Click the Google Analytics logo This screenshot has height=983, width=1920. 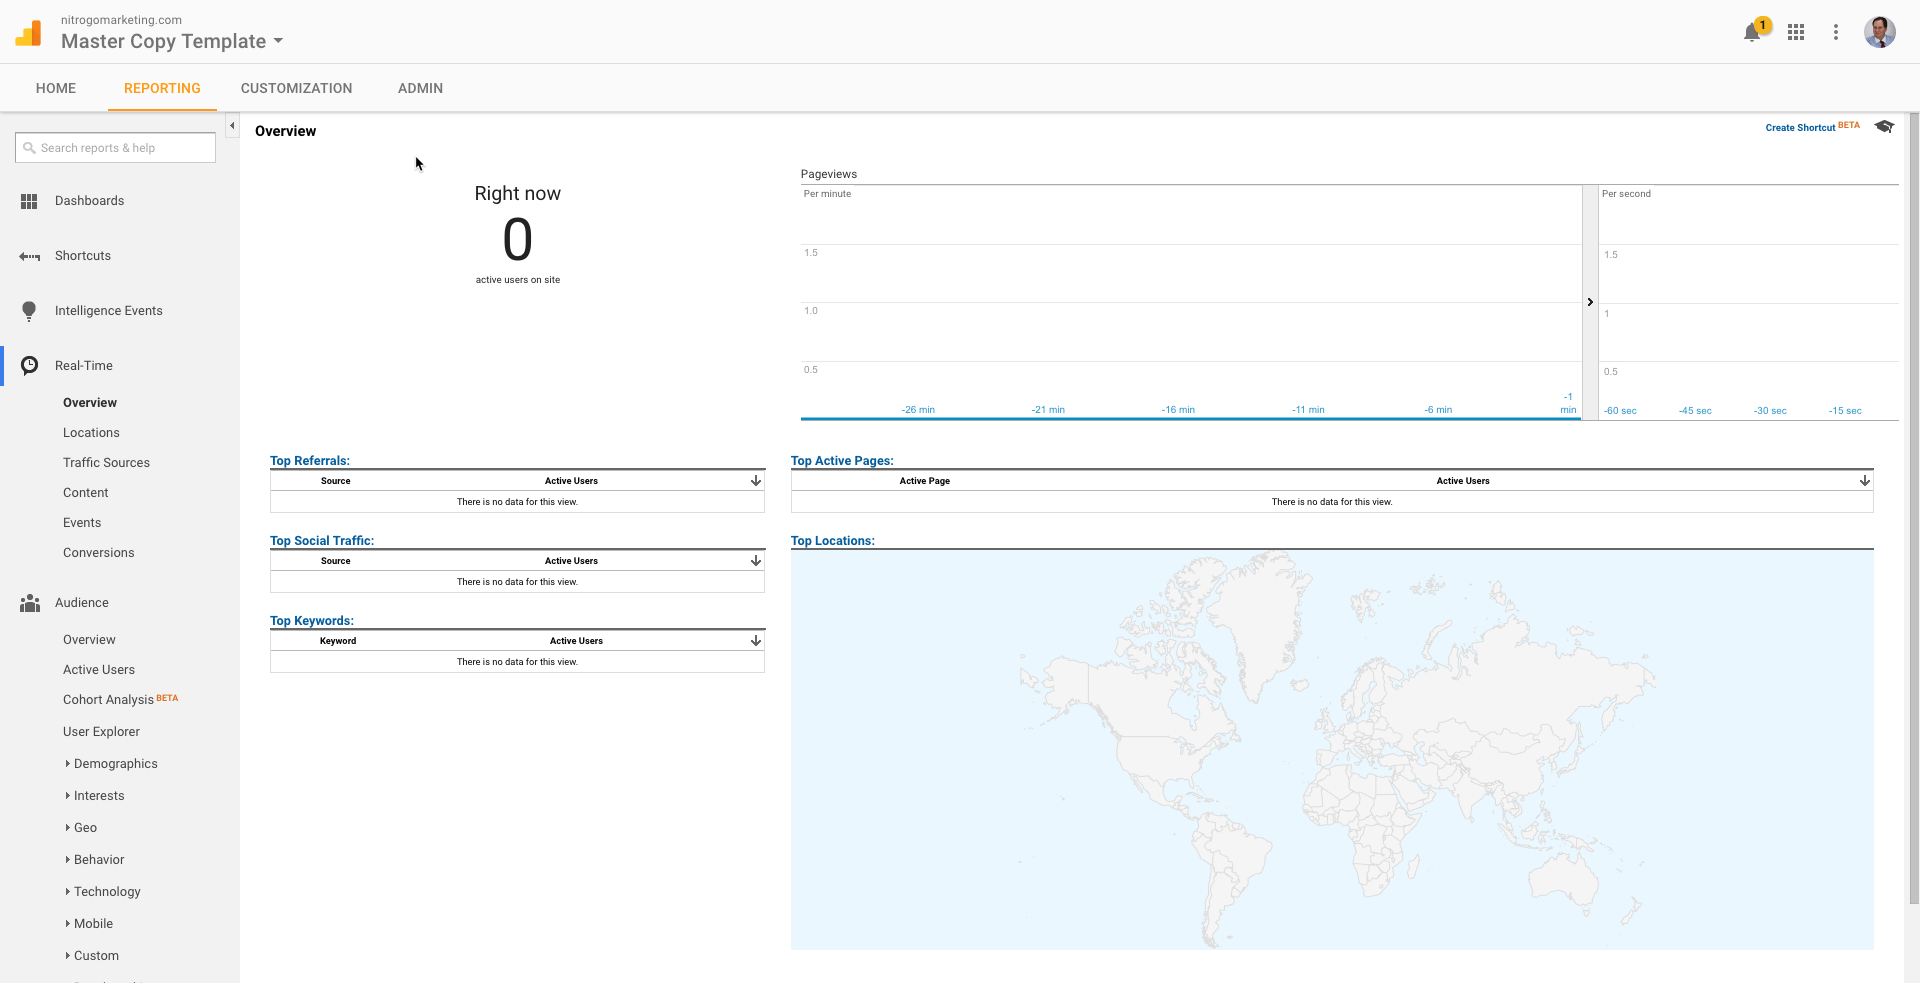point(29,33)
